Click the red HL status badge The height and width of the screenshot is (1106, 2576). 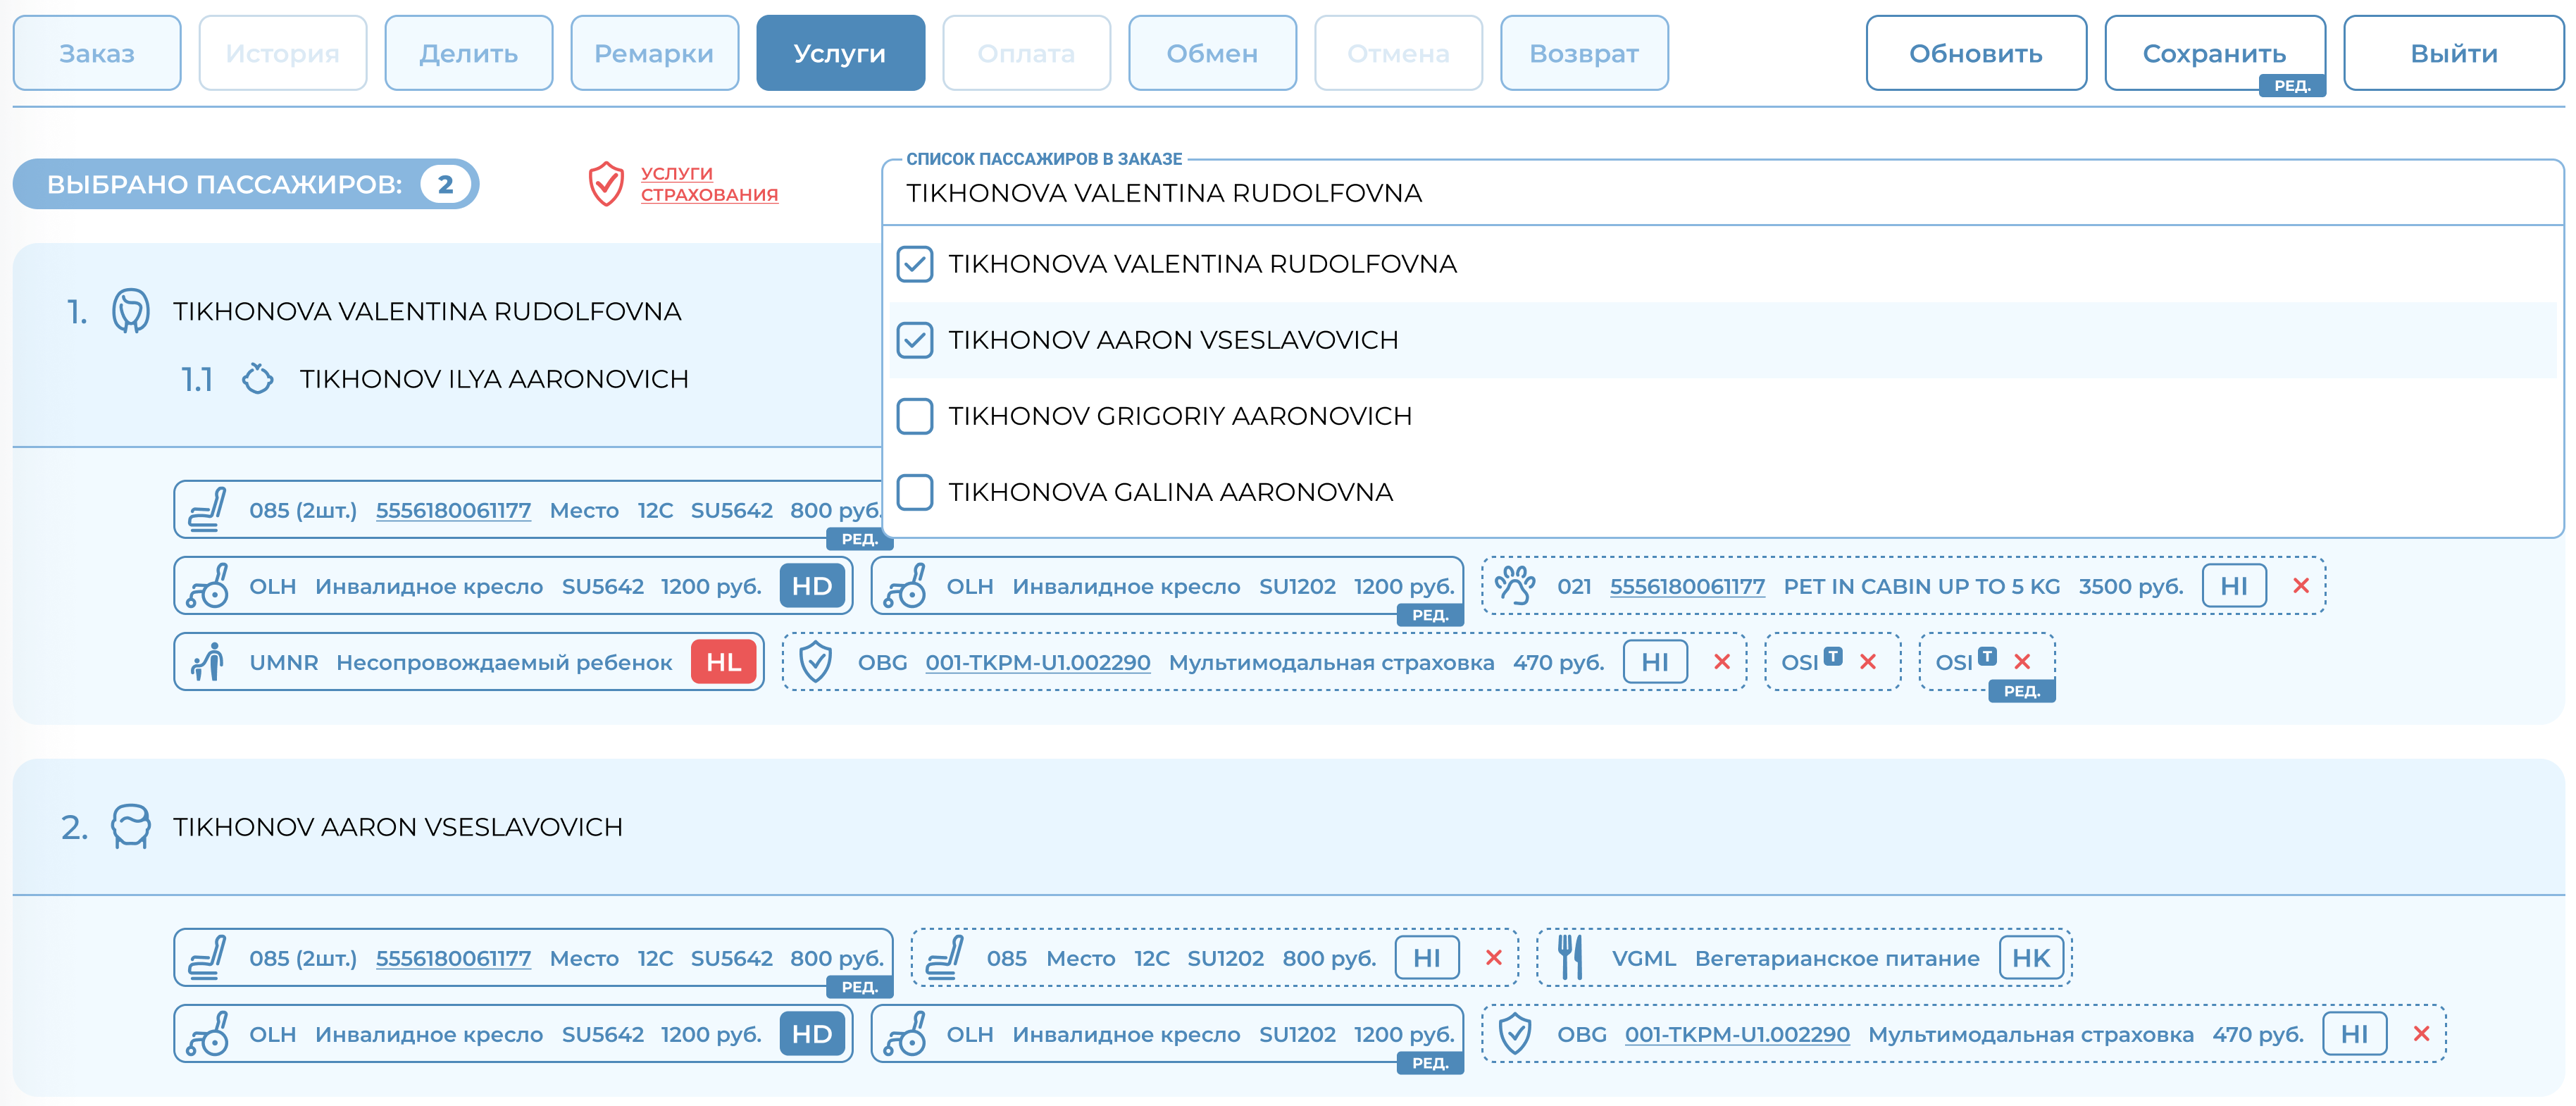(723, 662)
